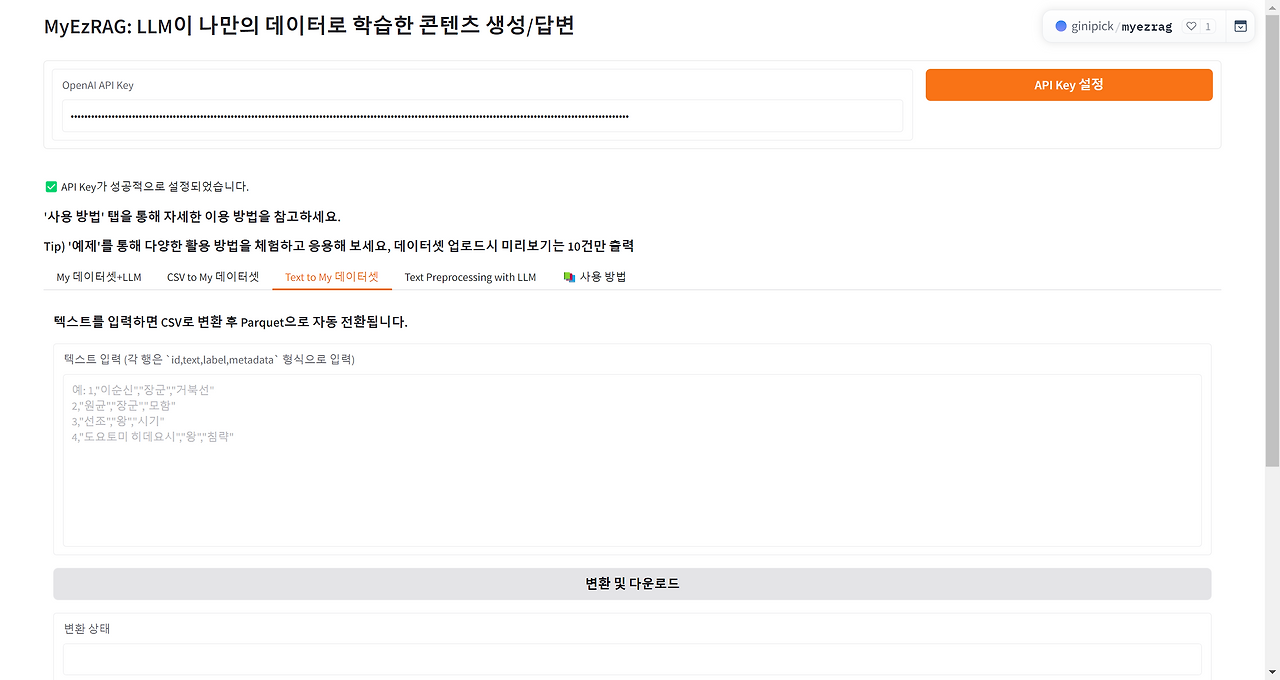Click the scrollbar down arrow
1280x680 pixels.
pos(1272,672)
